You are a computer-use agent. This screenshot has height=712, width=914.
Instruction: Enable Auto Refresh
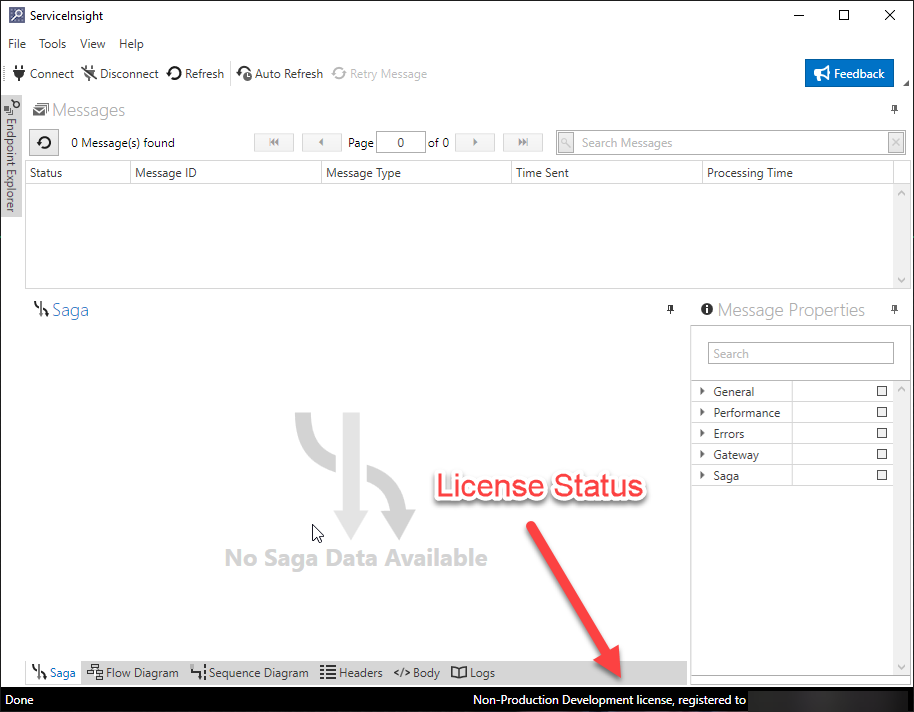280,73
